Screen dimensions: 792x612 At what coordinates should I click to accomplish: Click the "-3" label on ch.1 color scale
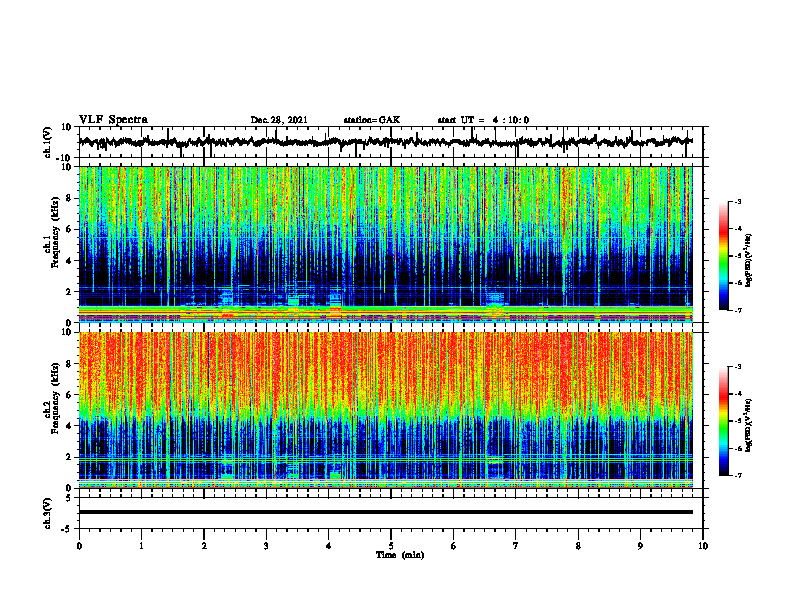(x=737, y=202)
